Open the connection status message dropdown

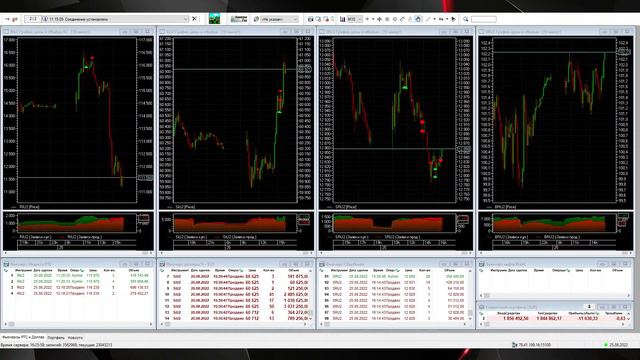pos(186,19)
